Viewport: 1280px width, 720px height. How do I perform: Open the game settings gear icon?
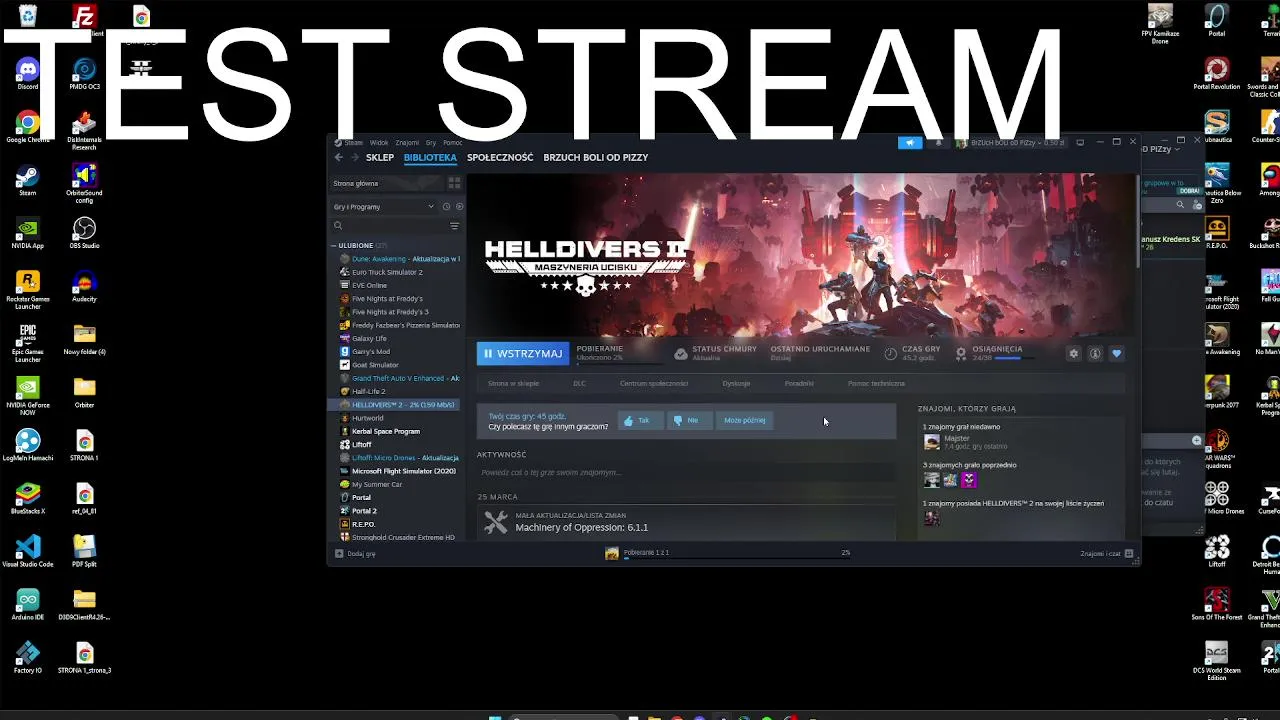click(1074, 353)
